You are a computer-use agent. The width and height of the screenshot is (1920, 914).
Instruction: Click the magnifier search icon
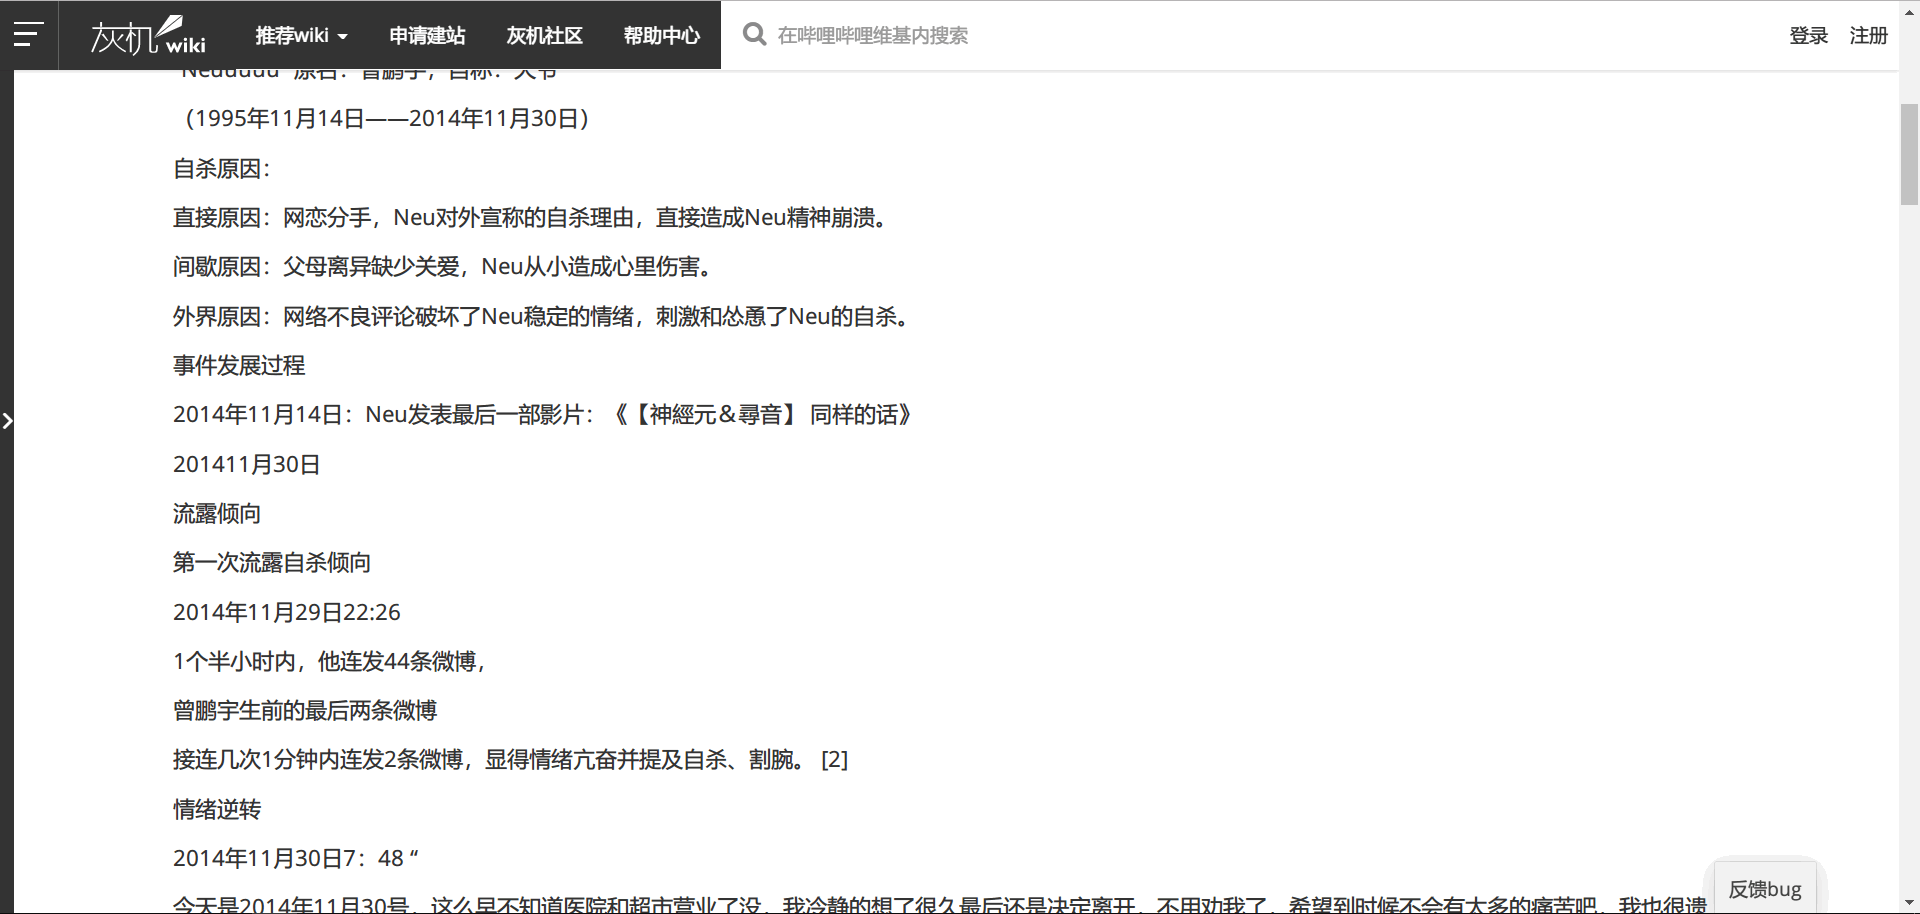tap(754, 35)
